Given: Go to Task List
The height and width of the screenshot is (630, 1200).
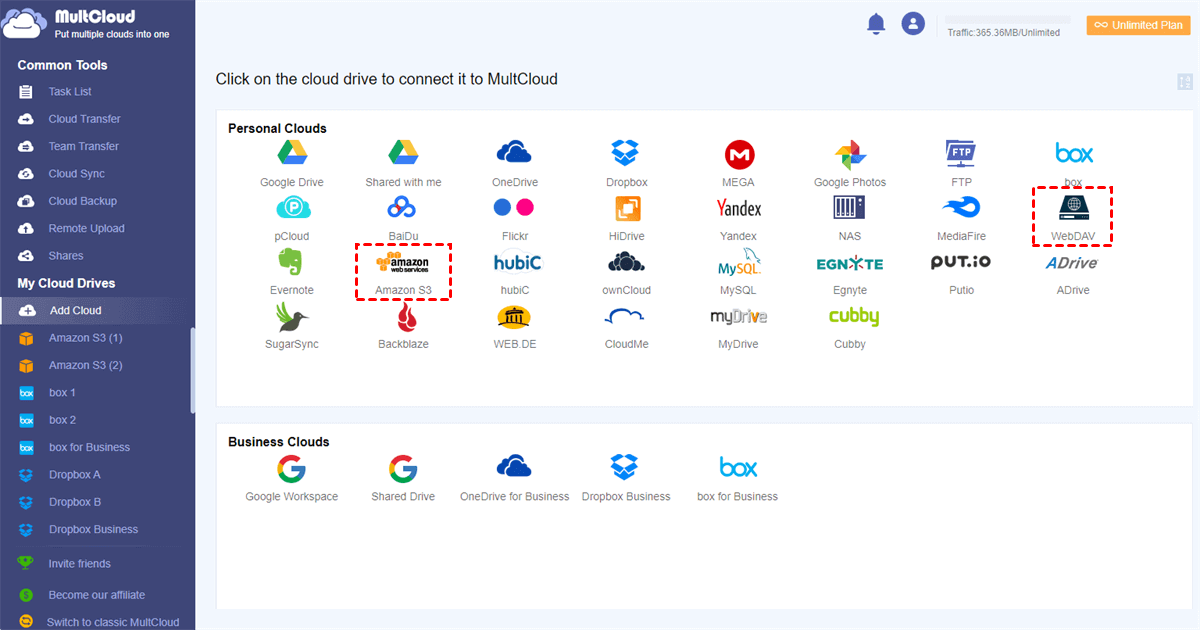Looking at the screenshot, I should click(x=70, y=92).
